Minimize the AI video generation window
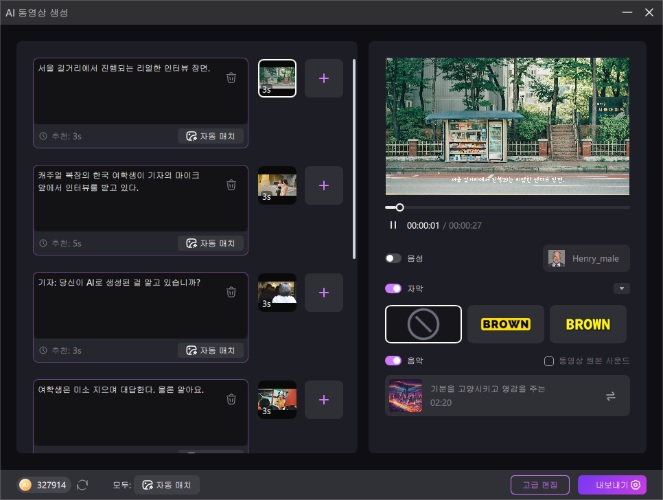 tap(627, 12)
